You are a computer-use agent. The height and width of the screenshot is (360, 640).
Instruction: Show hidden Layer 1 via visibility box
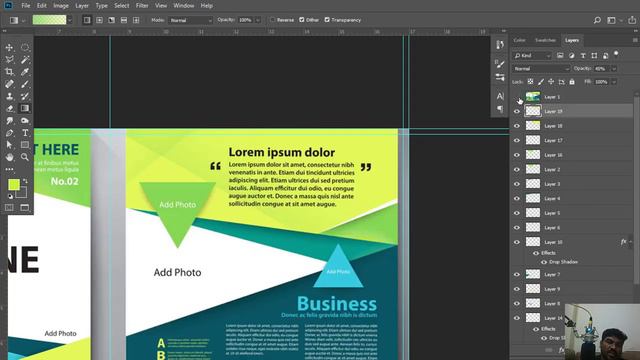517,97
